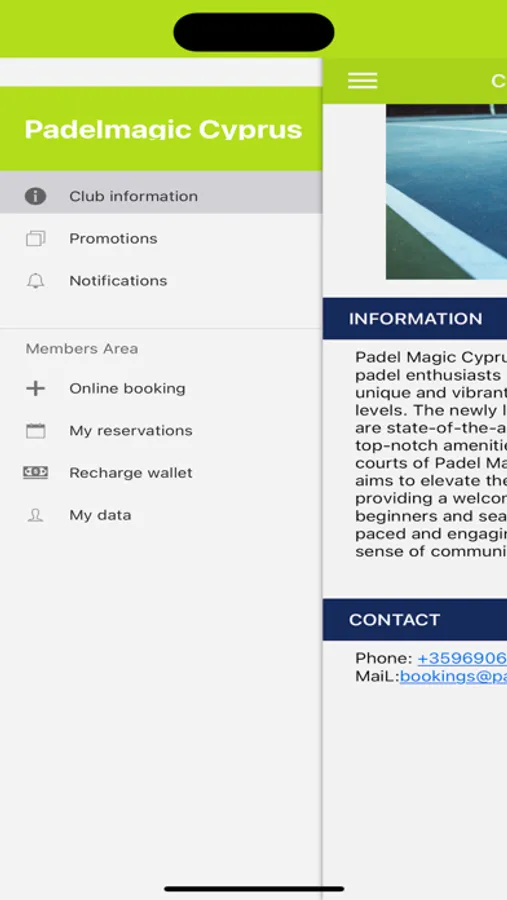The width and height of the screenshot is (507, 900).
Task: Select My reservations entry
Action: click(161, 431)
